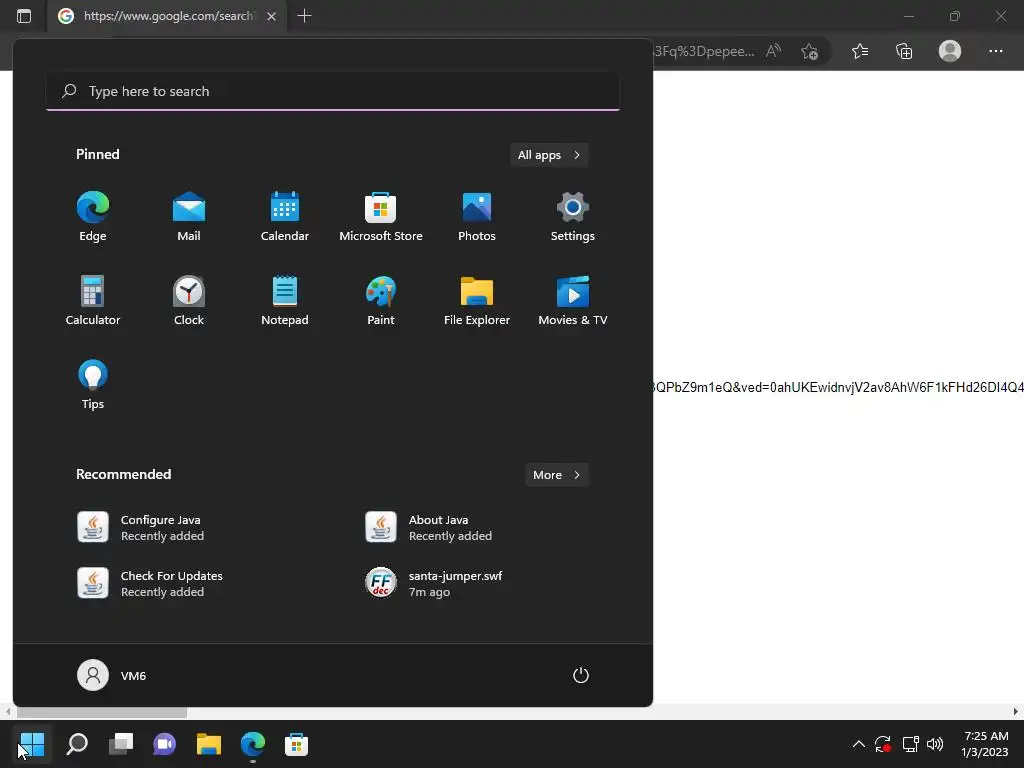The width and height of the screenshot is (1024, 768).
Task: Switch to Edge on taskbar
Action: (253, 744)
